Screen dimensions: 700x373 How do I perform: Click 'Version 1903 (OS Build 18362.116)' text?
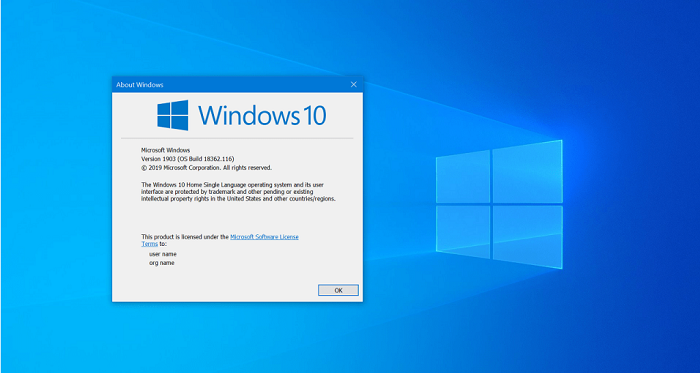[188, 159]
